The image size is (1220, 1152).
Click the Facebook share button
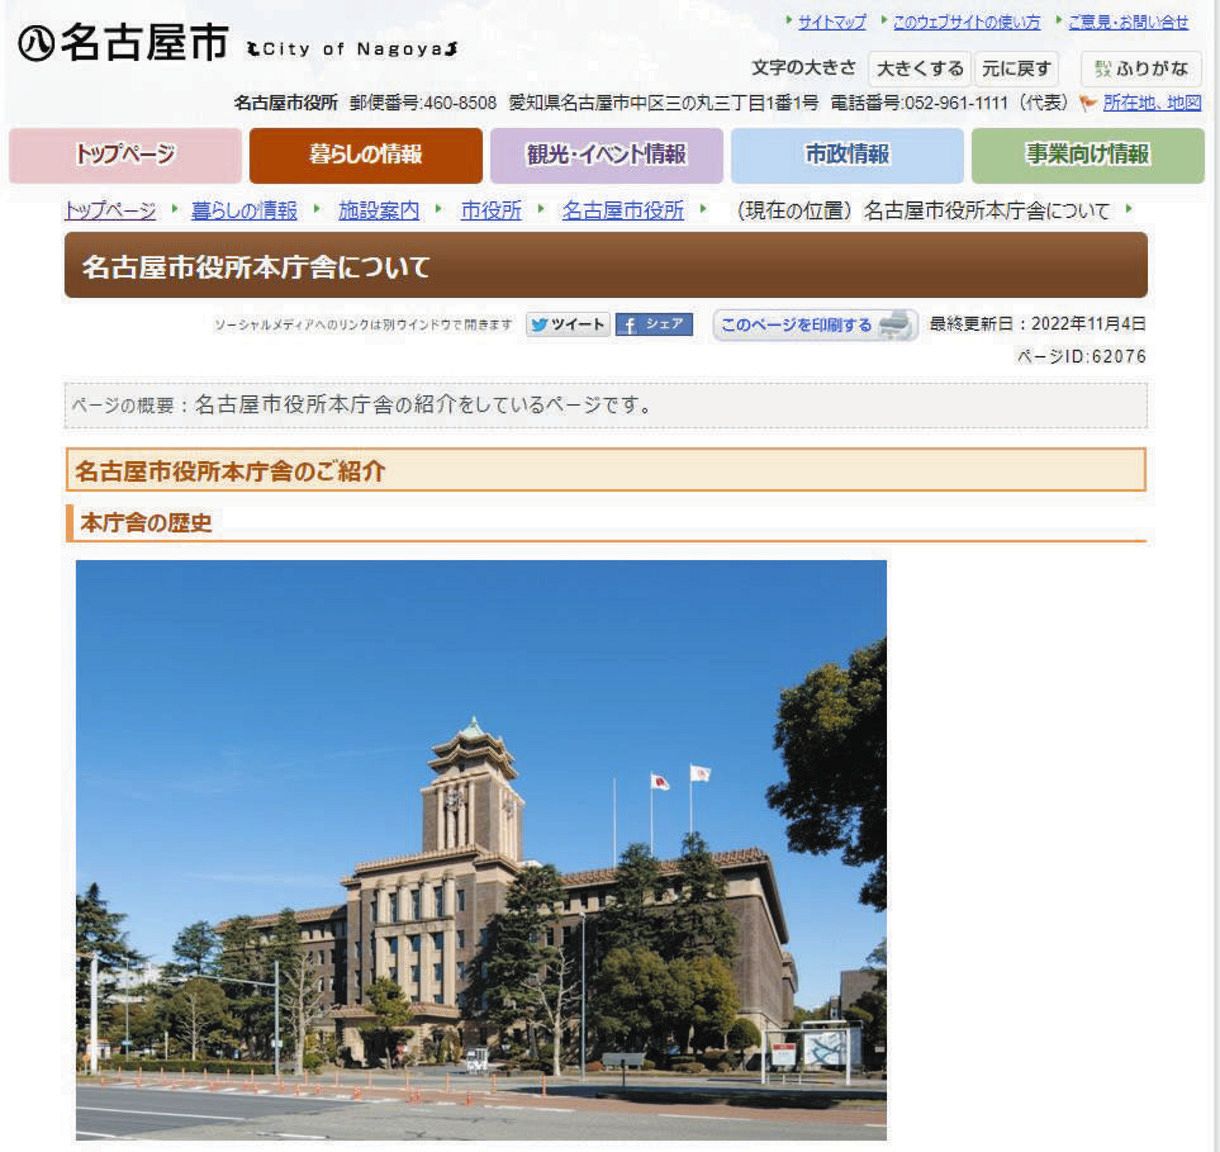click(x=654, y=325)
